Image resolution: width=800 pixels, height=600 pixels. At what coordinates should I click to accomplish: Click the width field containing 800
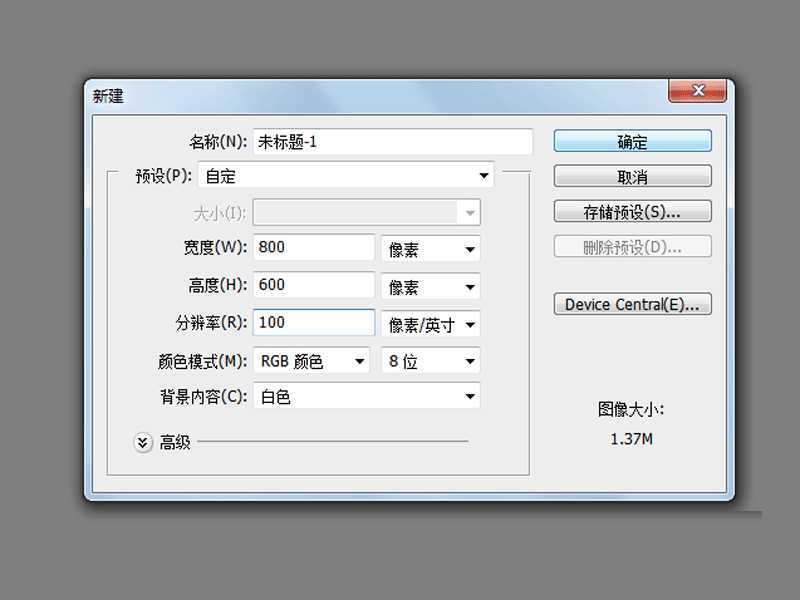point(313,247)
